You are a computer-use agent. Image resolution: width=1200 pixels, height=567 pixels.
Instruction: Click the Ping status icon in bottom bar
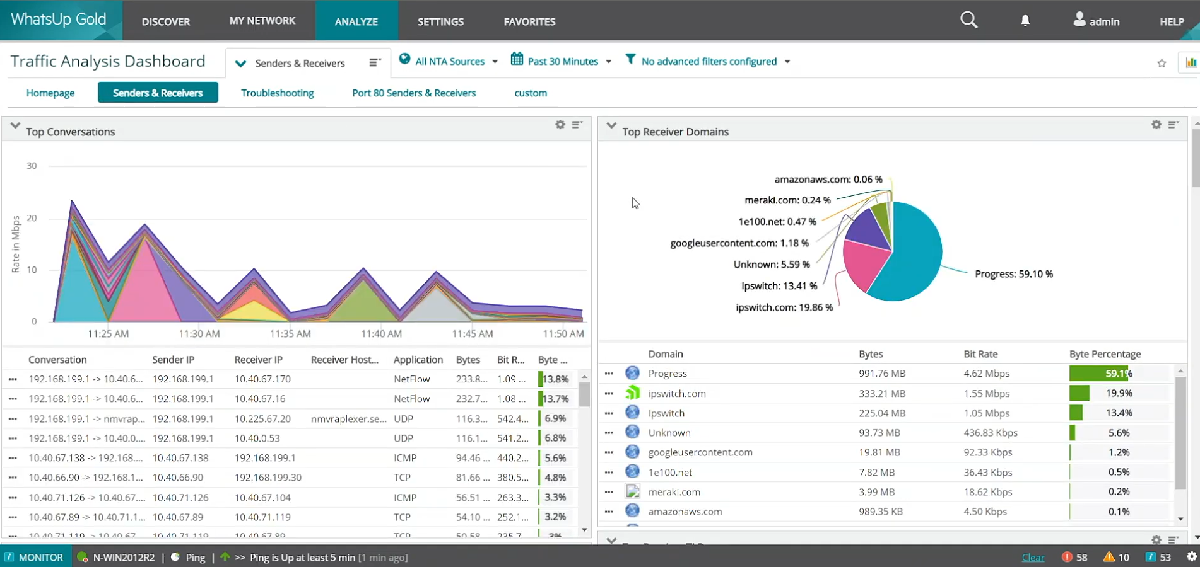(176, 557)
